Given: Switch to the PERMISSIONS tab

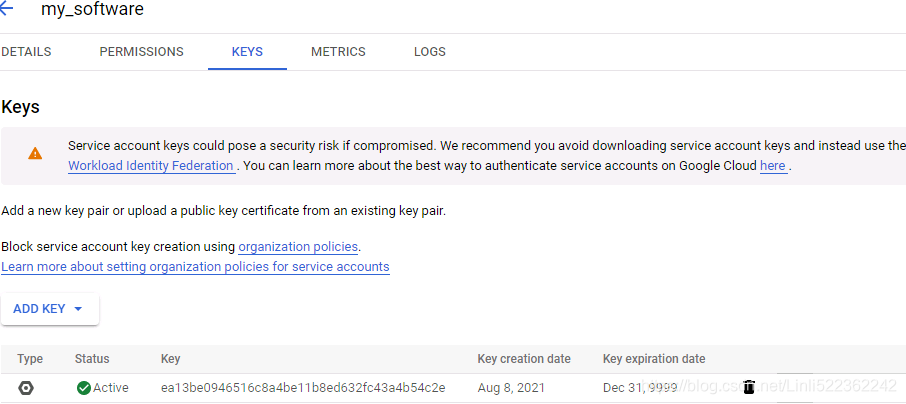Looking at the screenshot, I should [x=142, y=52].
